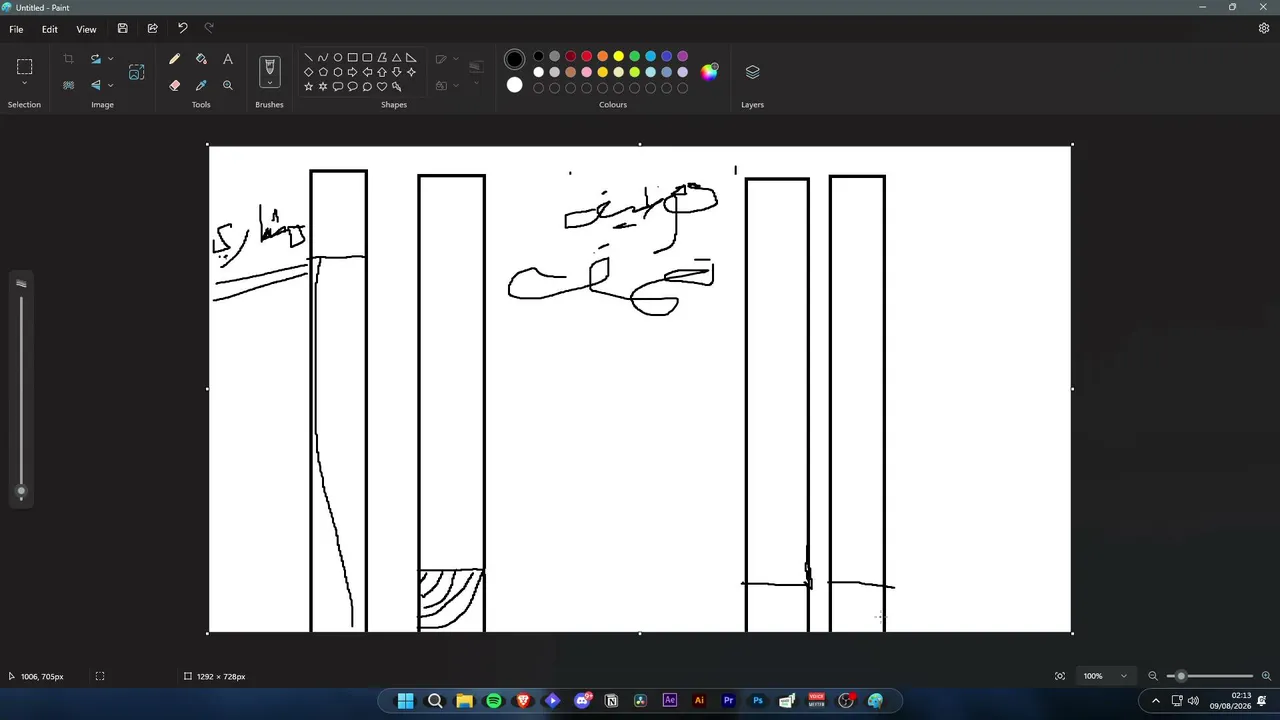Open the File menu
This screenshot has height=720, width=1280.
[x=16, y=29]
